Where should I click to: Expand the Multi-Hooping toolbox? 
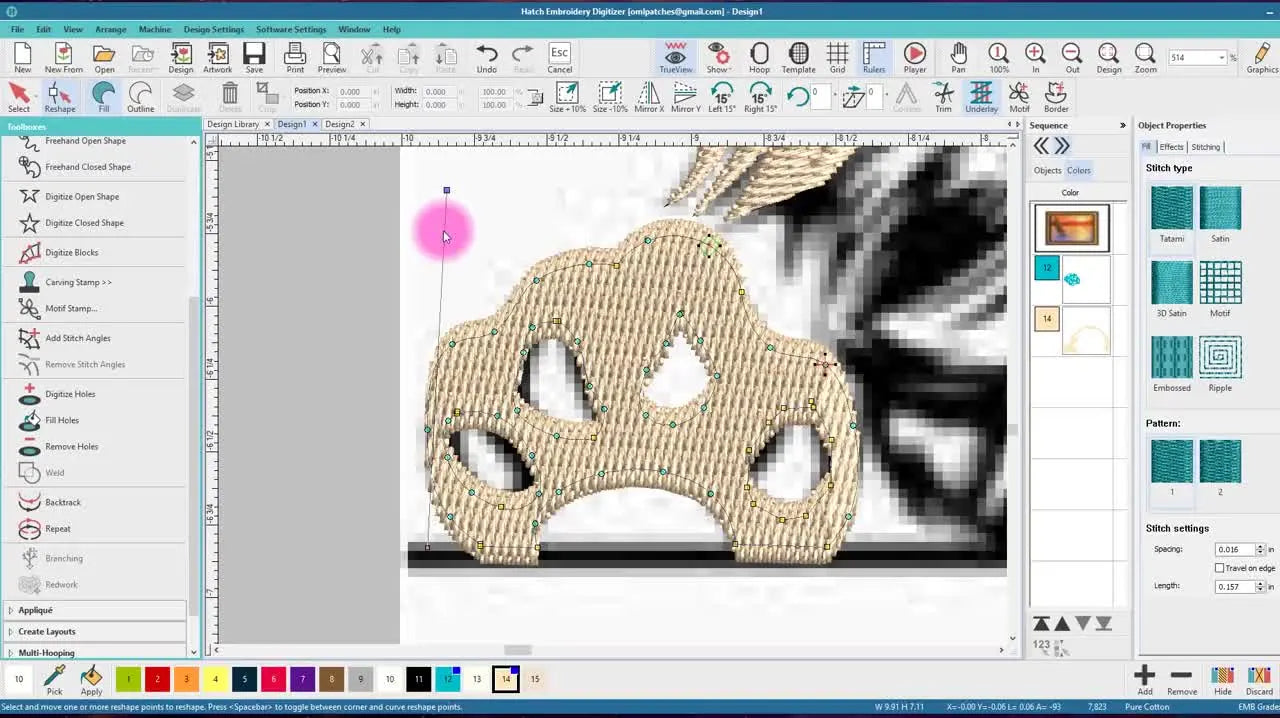pyautogui.click(x=96, y=652)
